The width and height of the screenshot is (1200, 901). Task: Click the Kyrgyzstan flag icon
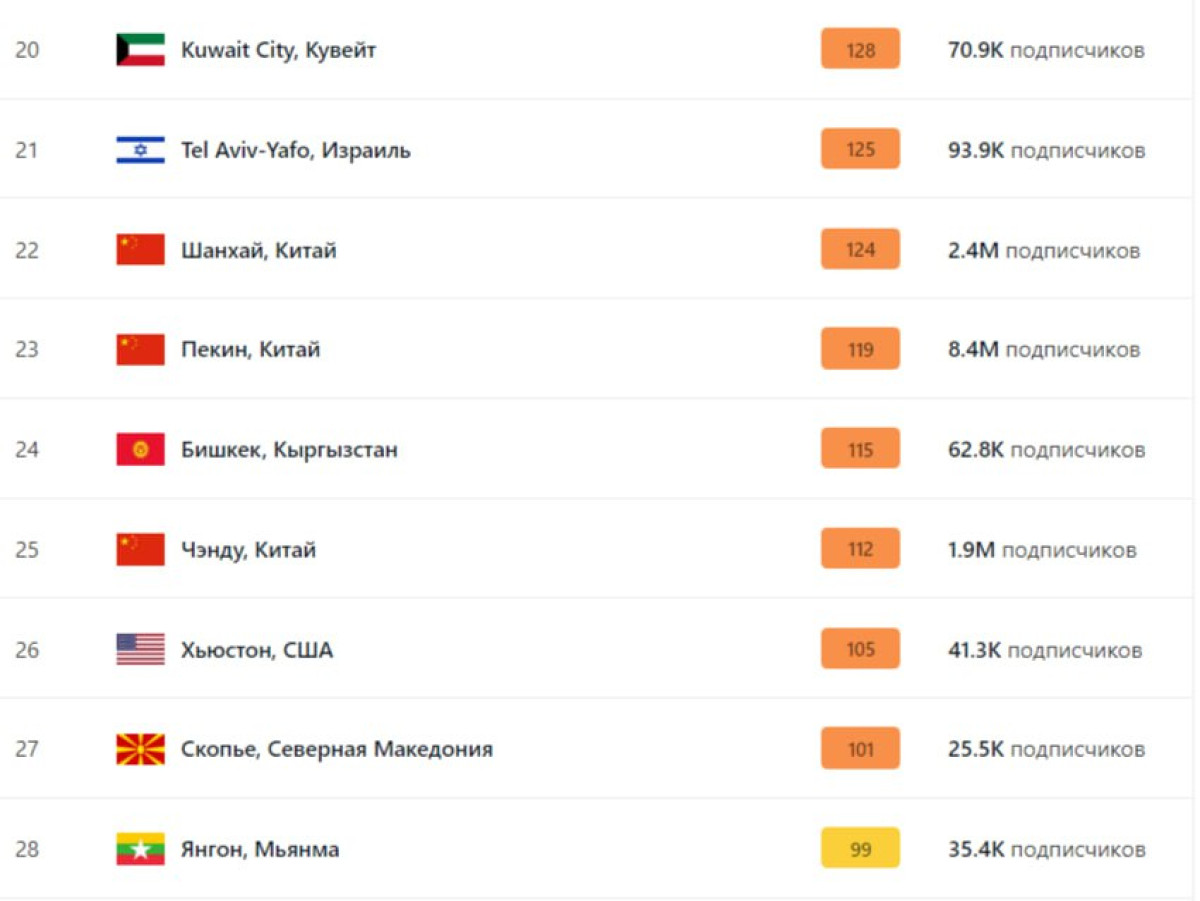click(140, 450)
